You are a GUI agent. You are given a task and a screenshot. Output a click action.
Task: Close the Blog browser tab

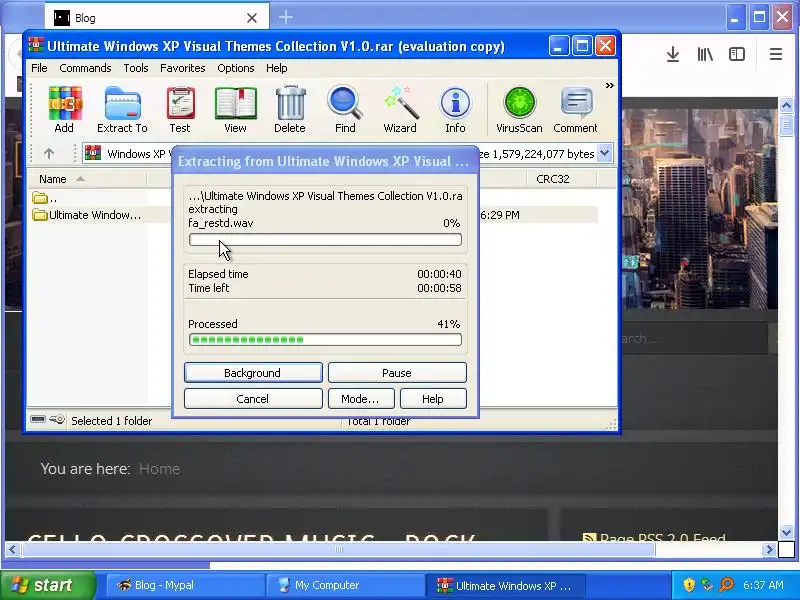(x=252, y=18)
